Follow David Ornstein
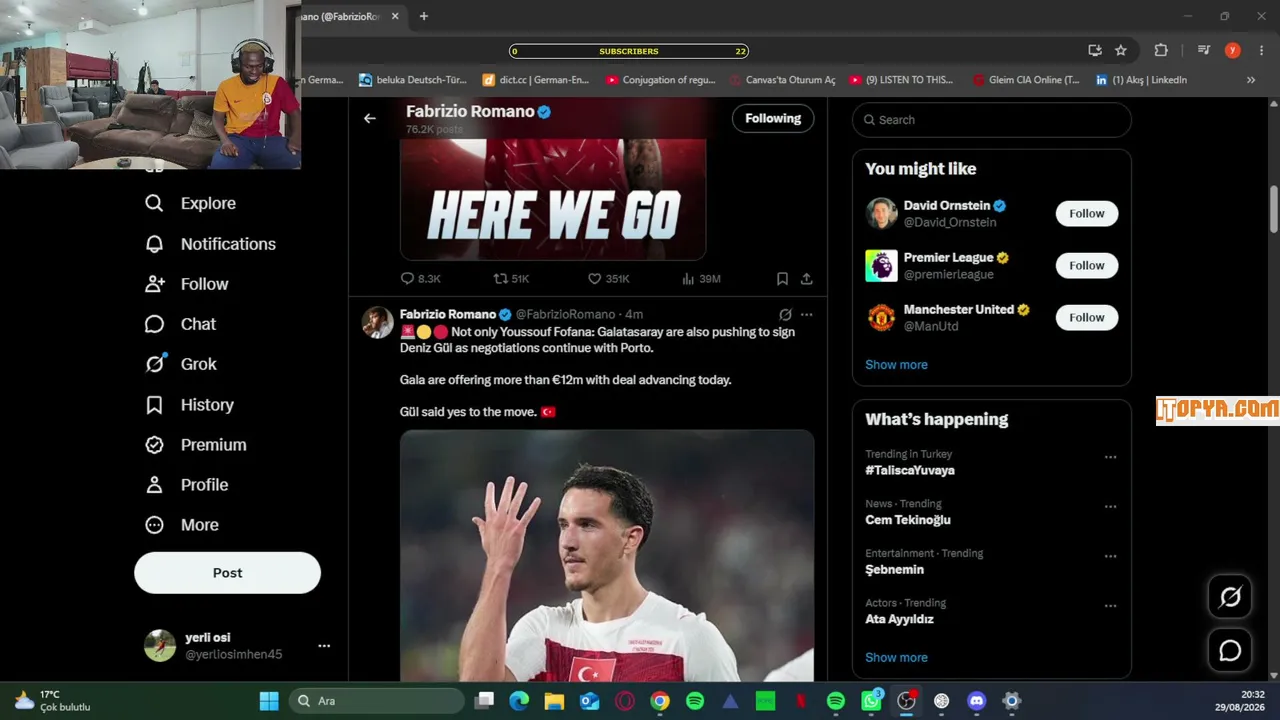The image size is (1280, 720). 1087,213
